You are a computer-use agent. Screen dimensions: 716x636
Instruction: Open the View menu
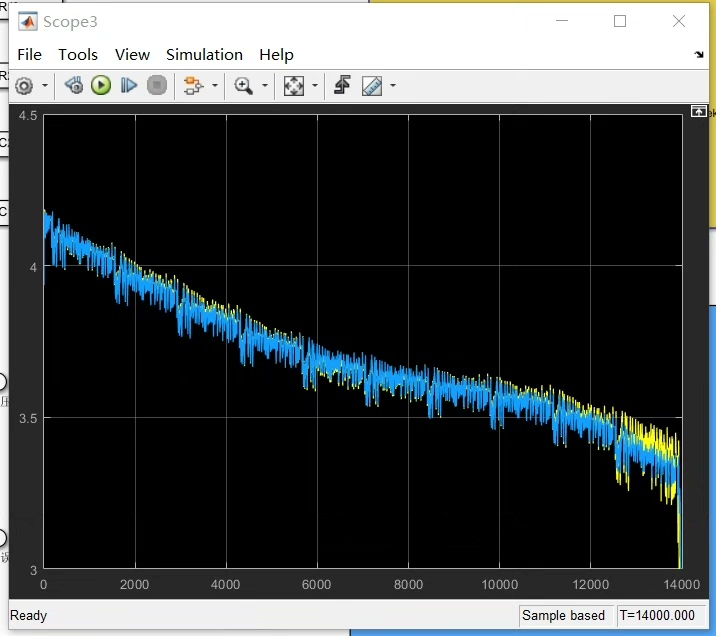[x=132, y=55]
